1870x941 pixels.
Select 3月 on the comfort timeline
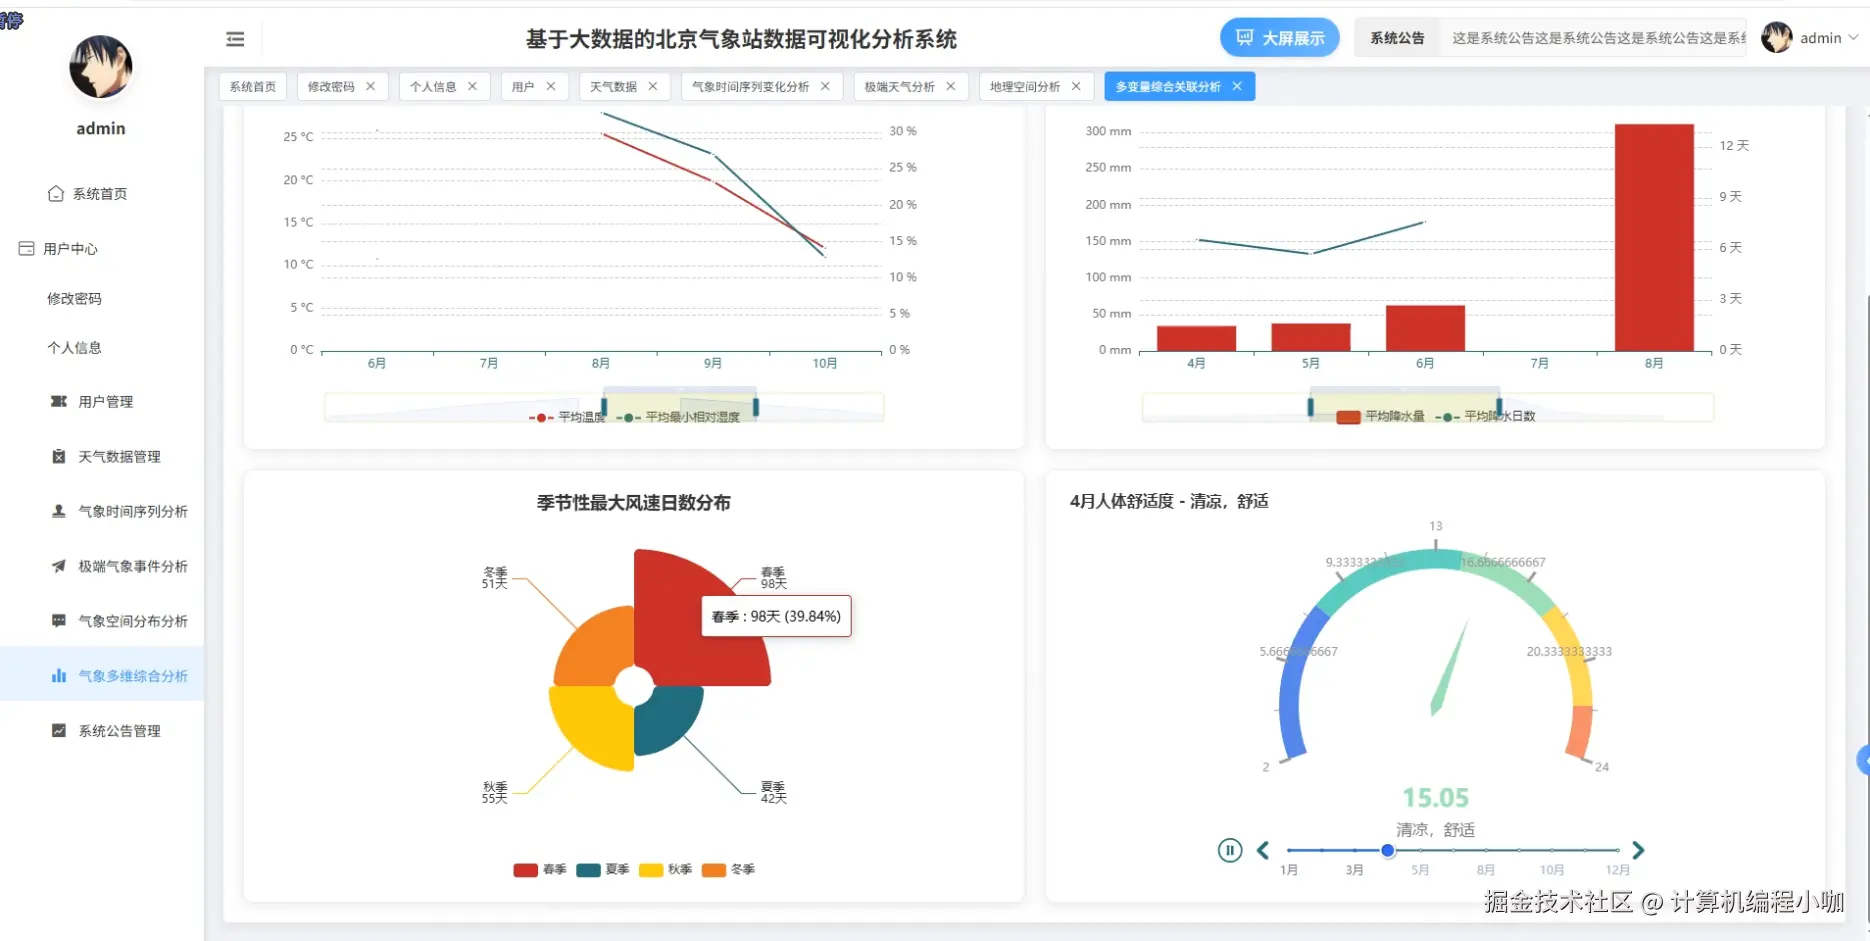[x=1355, y=870]
